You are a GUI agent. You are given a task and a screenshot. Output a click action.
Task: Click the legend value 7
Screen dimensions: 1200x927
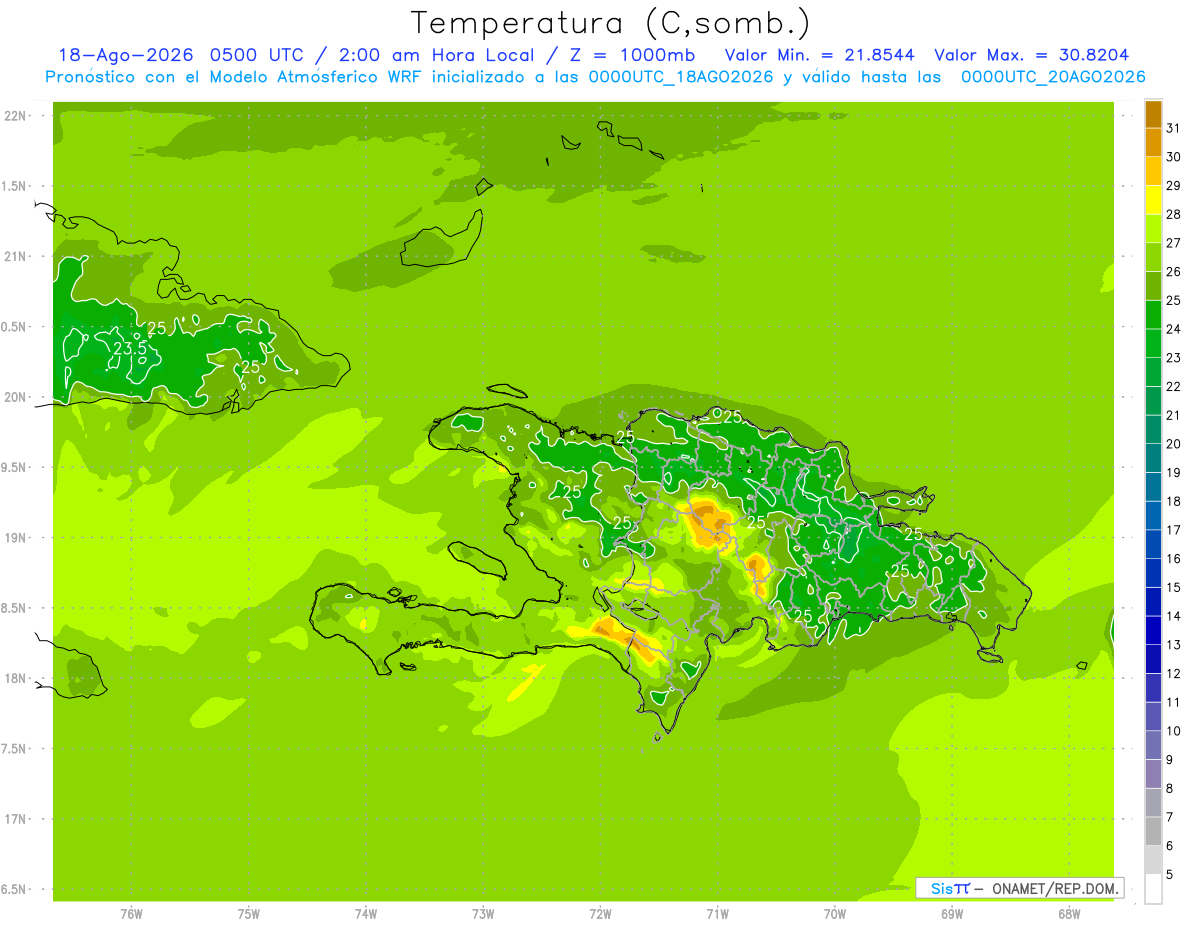[1170, 818]
